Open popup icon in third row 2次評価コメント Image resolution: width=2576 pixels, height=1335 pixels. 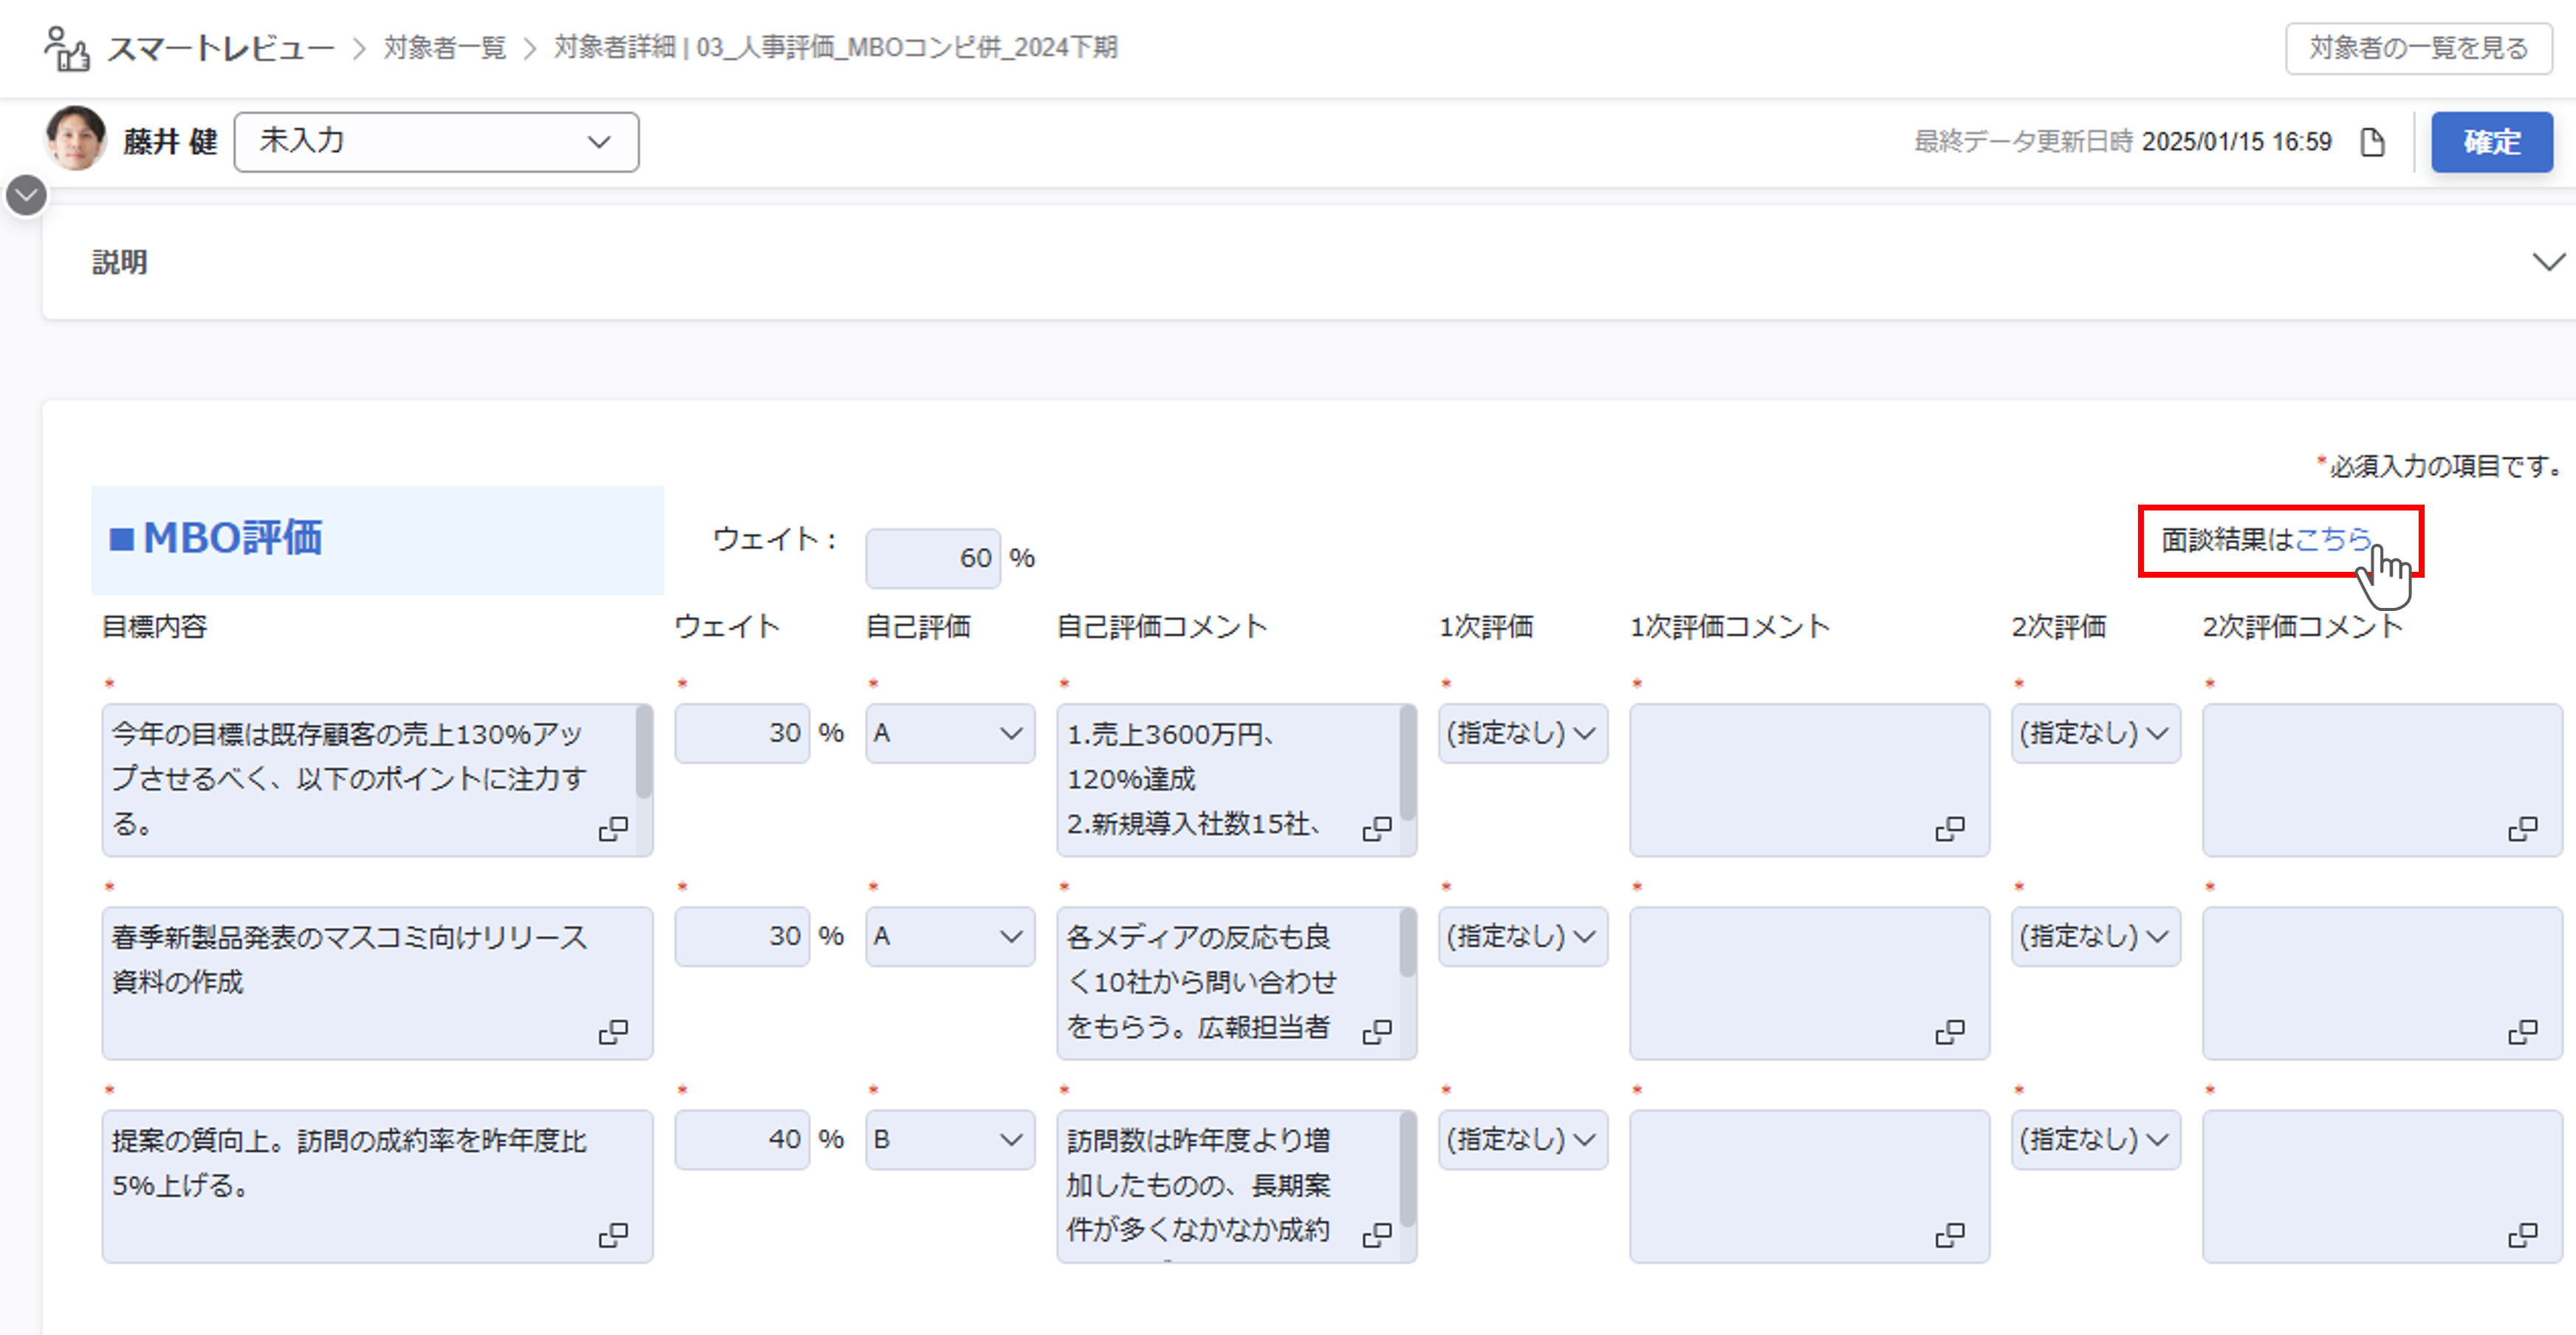(2523, 1235)
